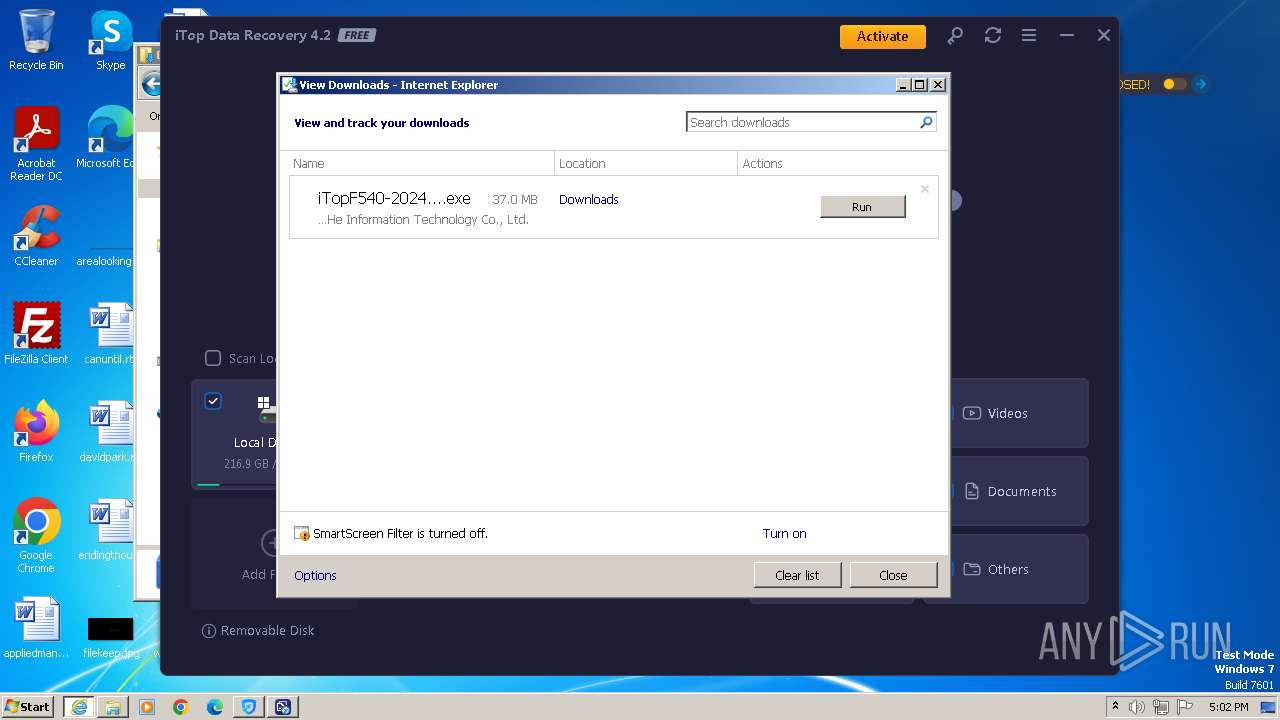Click the Action Center flag tray icon
Image resolution: width=1280 pixels, height=720 pixels.
(x=1185, y=707)
